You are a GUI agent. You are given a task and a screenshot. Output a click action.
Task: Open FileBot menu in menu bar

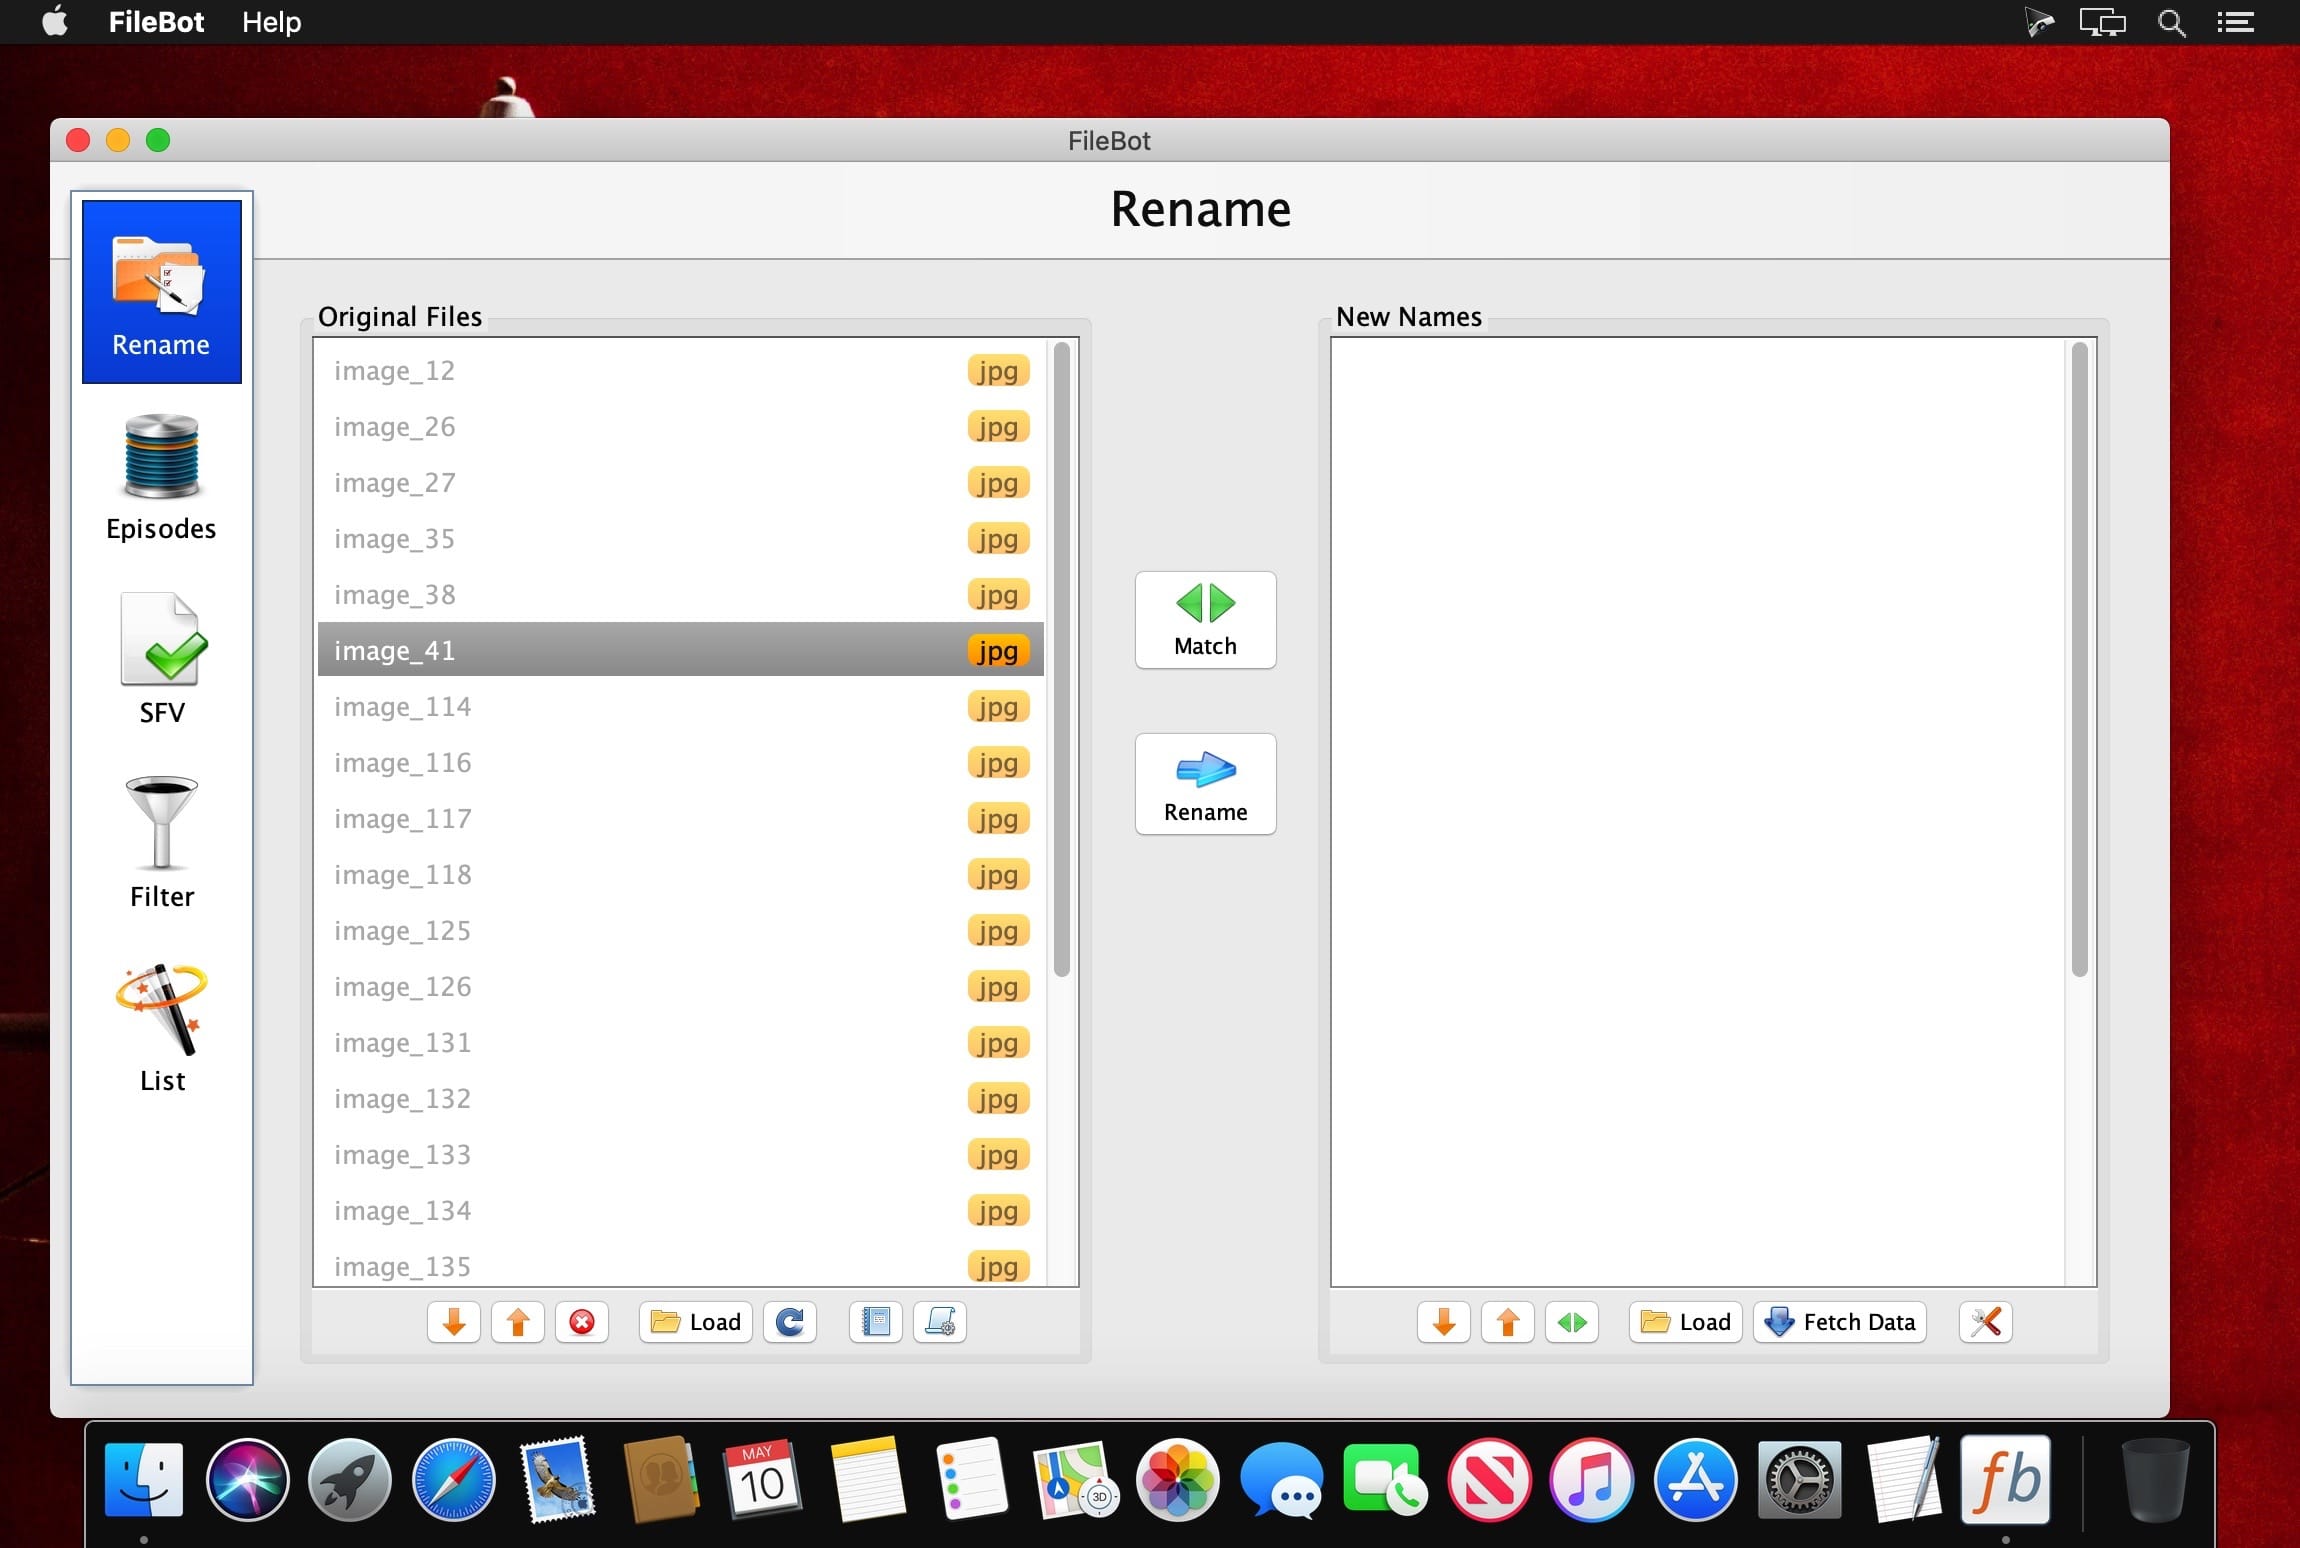[155, 22]
